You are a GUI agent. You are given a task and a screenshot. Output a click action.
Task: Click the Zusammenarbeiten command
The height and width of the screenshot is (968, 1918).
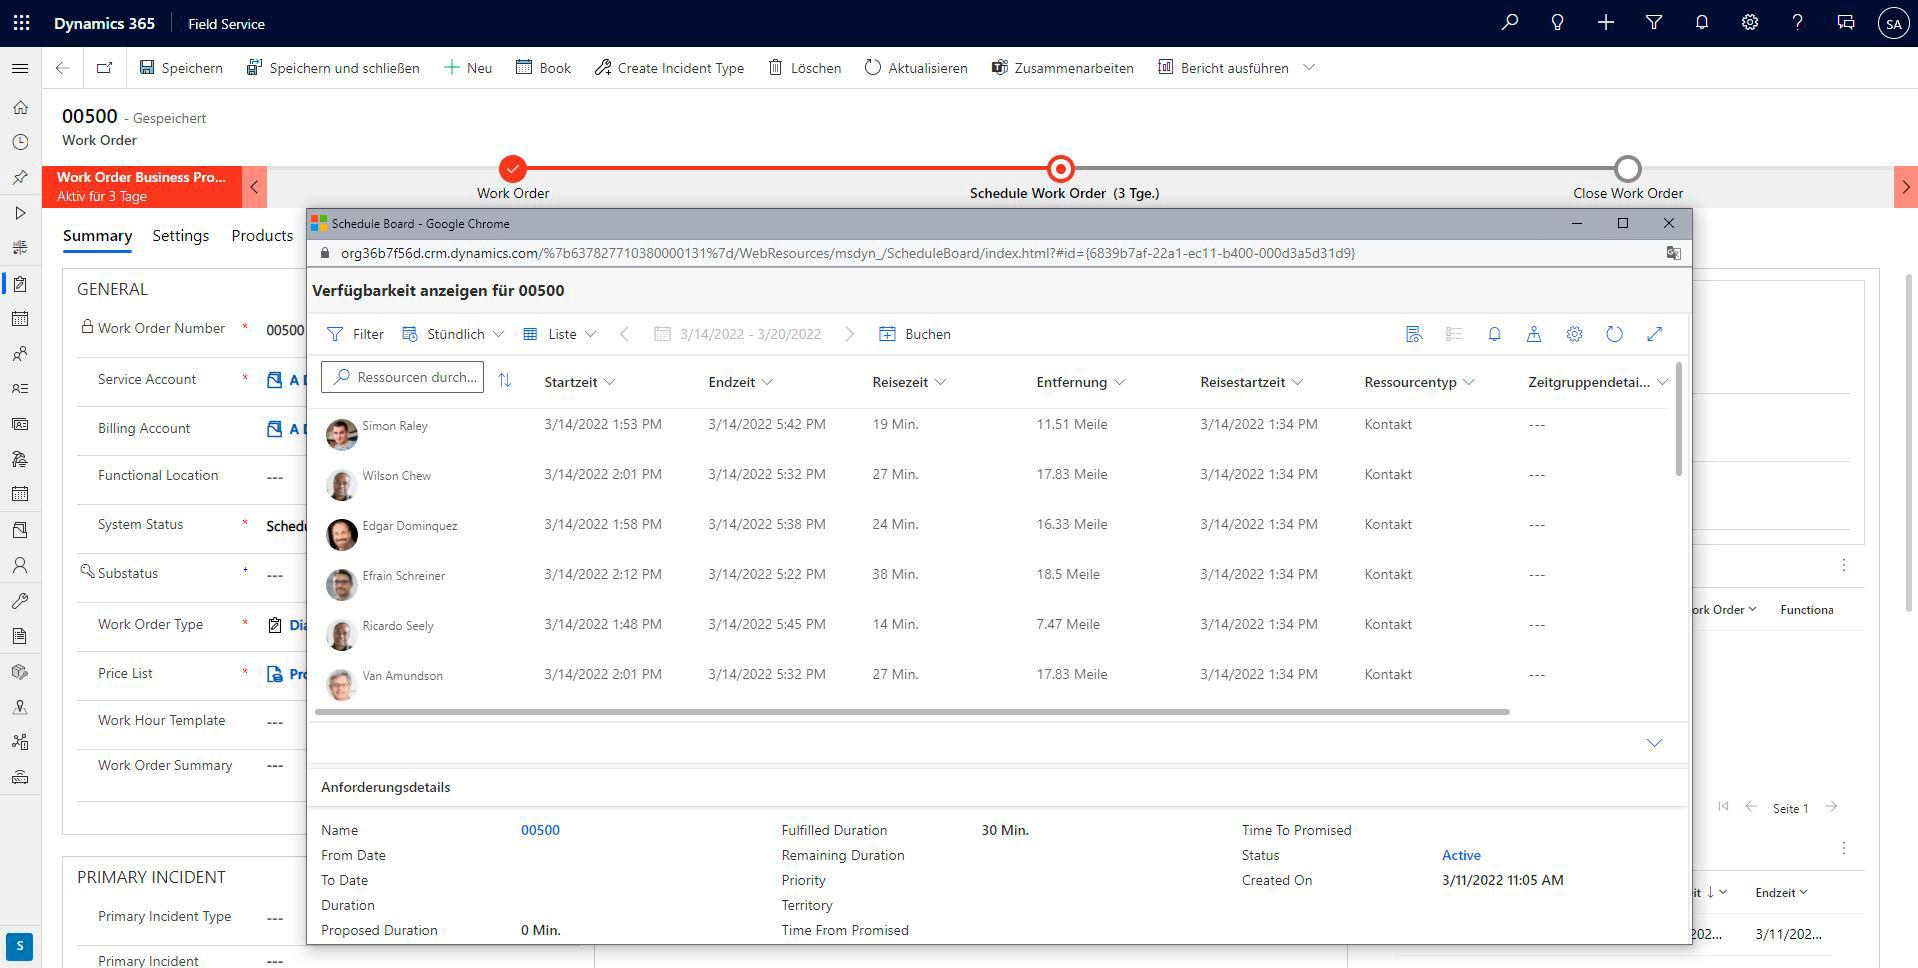(1062, 68)
